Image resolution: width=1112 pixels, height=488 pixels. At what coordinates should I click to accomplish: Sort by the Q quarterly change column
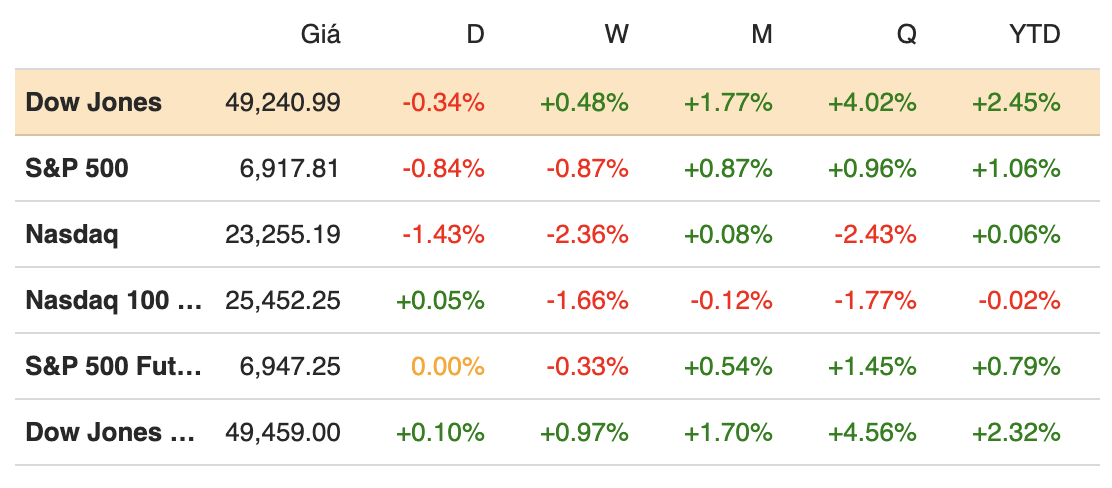(x=906, y=35)
